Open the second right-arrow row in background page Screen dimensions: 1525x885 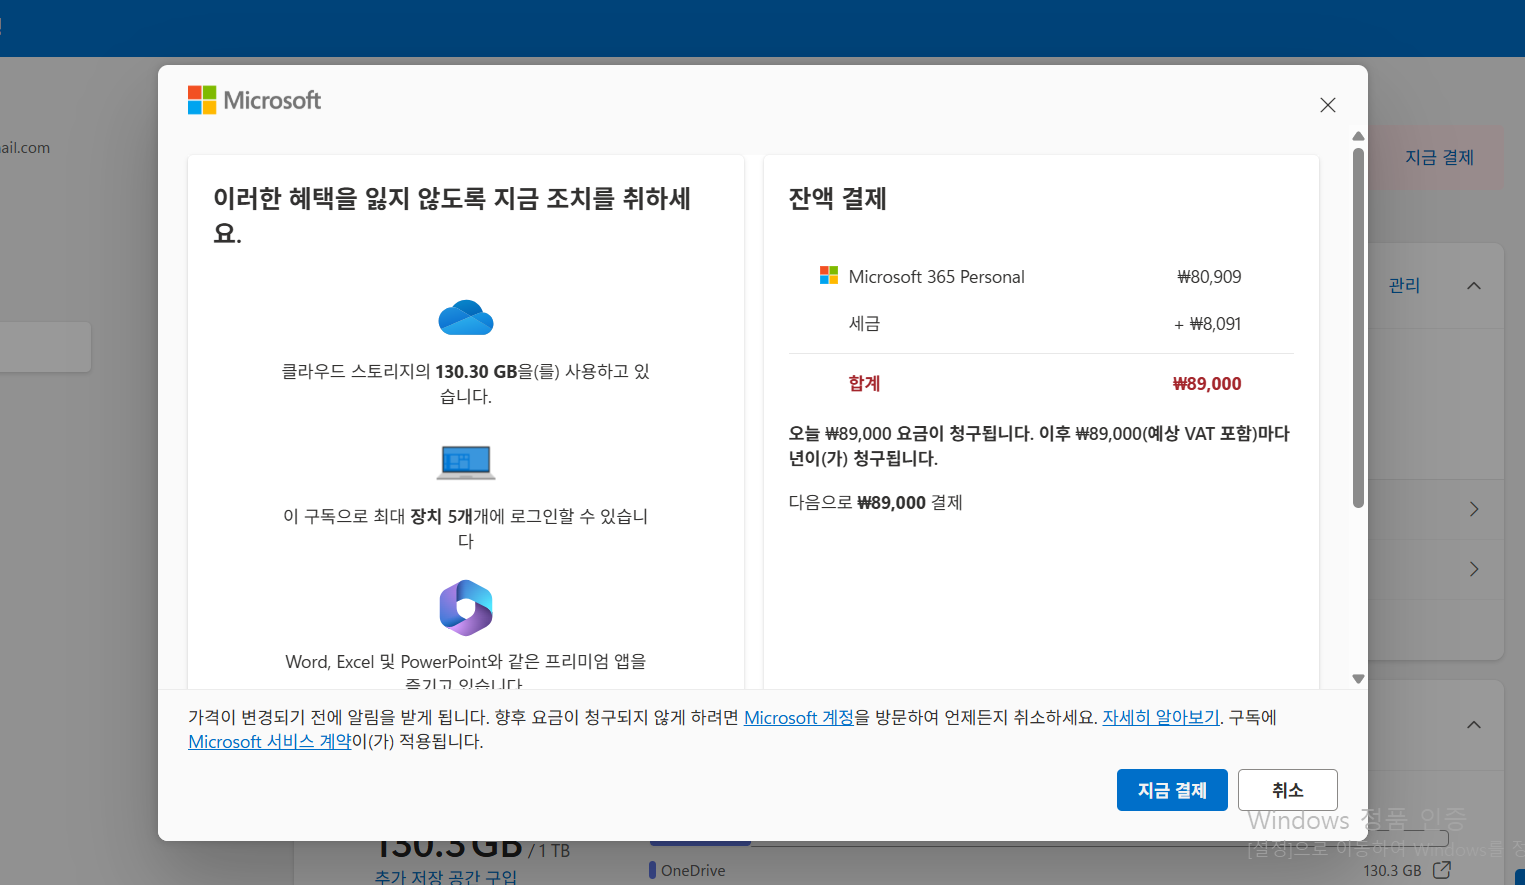pyautogui.click(x=1474, y=569)
